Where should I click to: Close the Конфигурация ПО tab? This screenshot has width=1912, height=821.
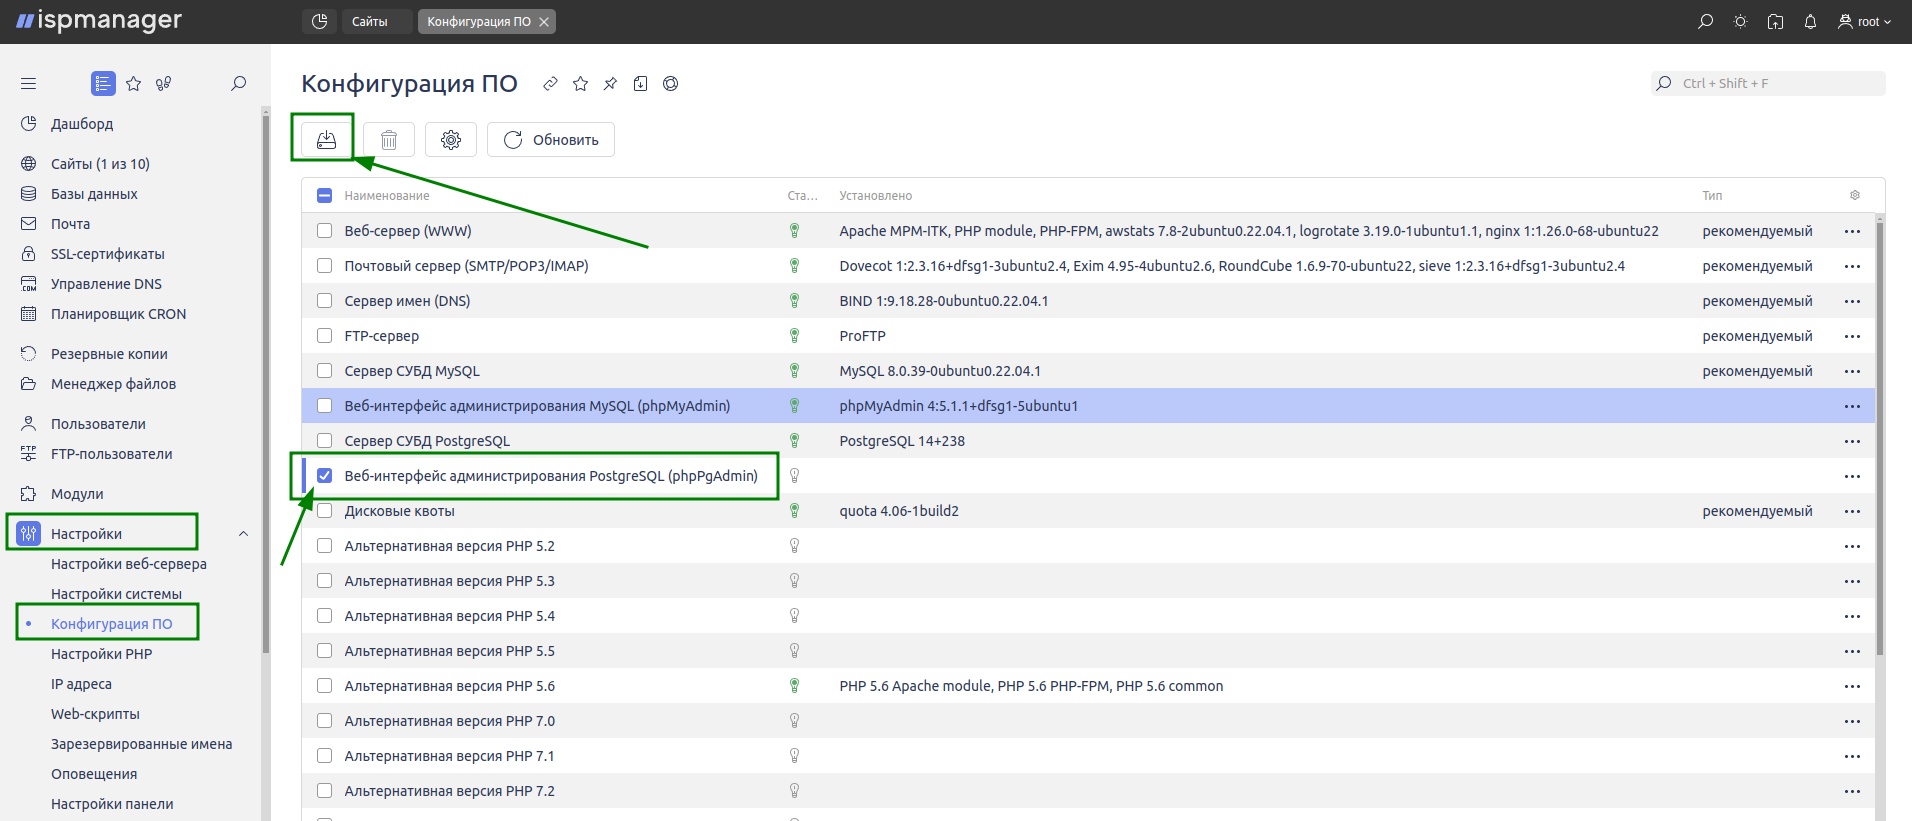[x=544, y=22]
